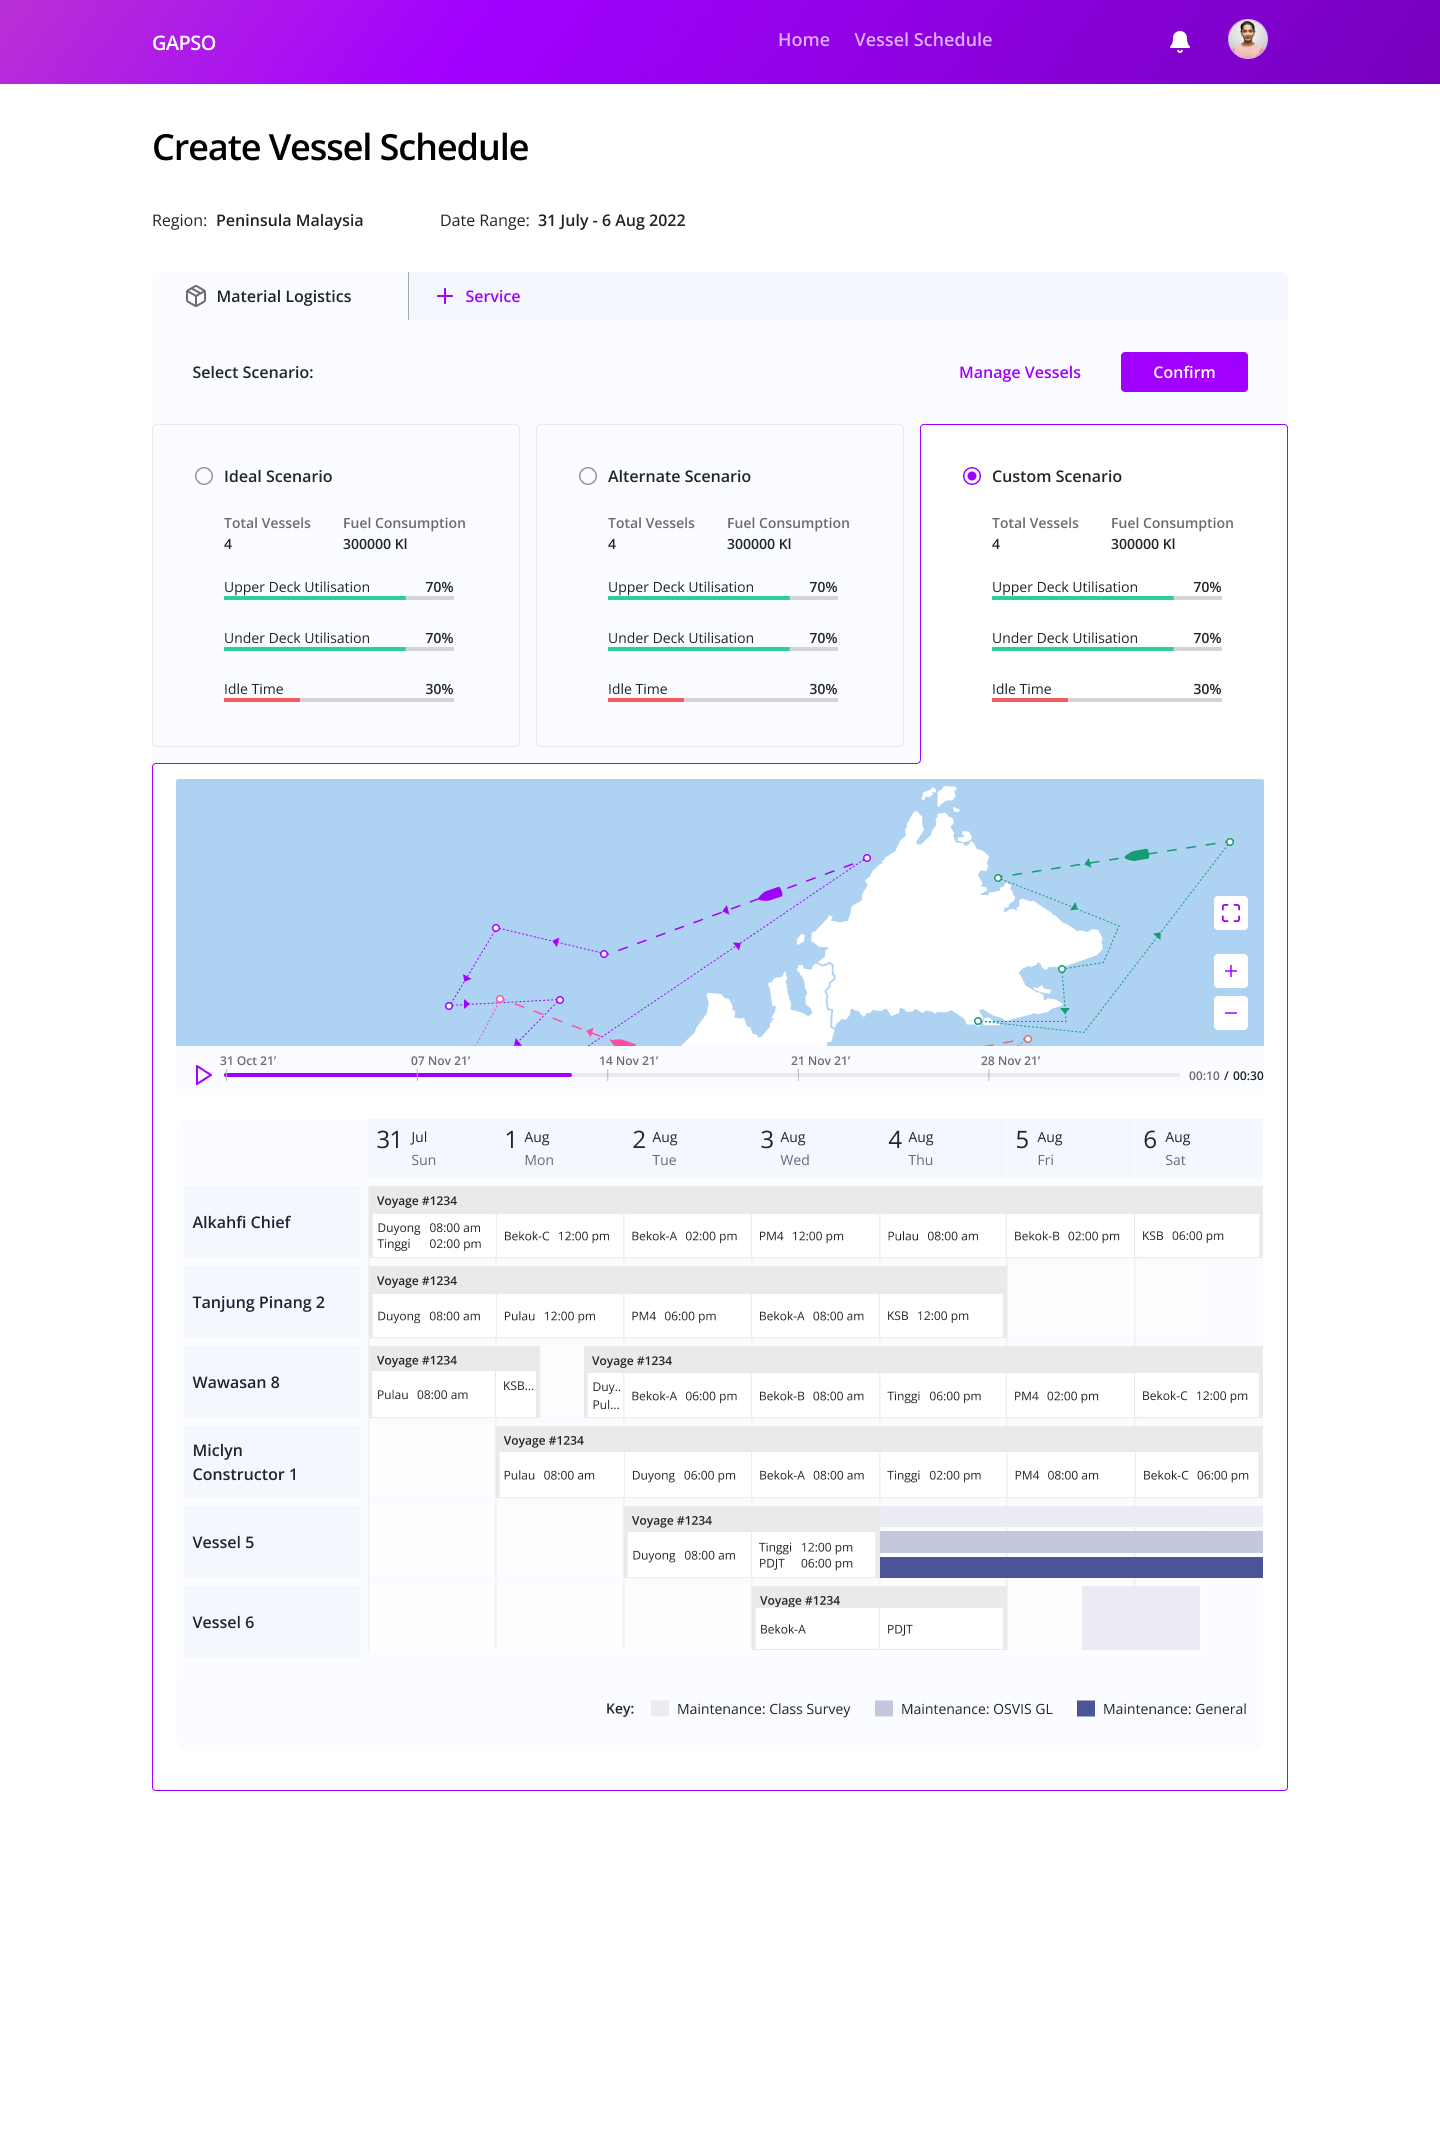Add a new Service tab
Viewport: 1440px width, 2149px height.
click(x=479, y=296)
